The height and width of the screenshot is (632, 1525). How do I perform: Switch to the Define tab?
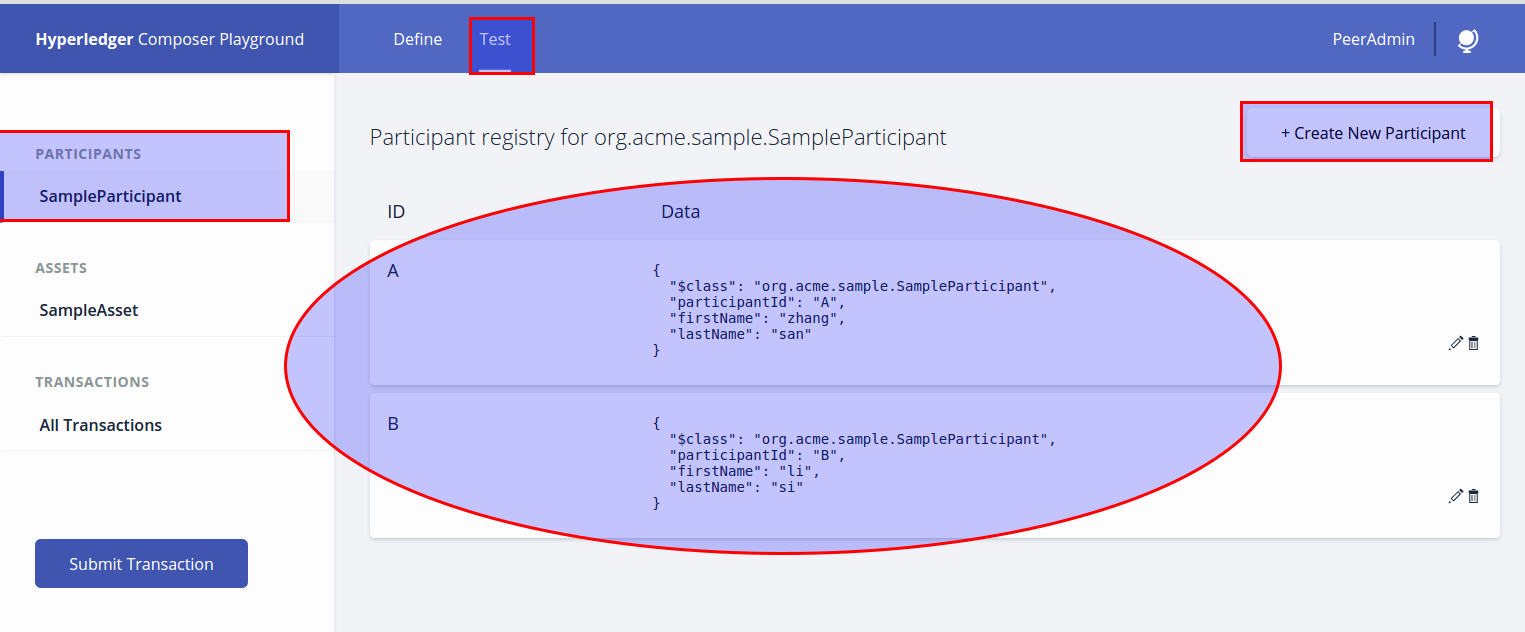[x=417, y=40]
